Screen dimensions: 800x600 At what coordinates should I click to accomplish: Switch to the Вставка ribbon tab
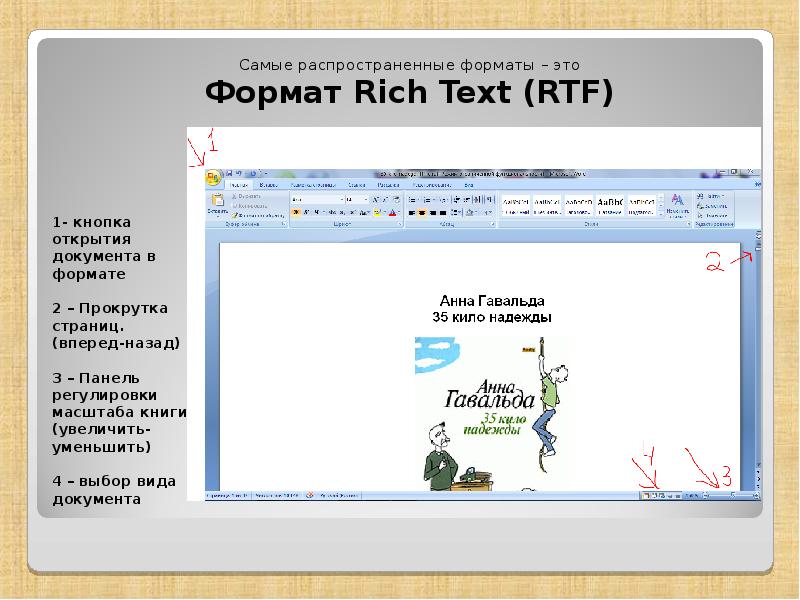[x=266, y=184]
